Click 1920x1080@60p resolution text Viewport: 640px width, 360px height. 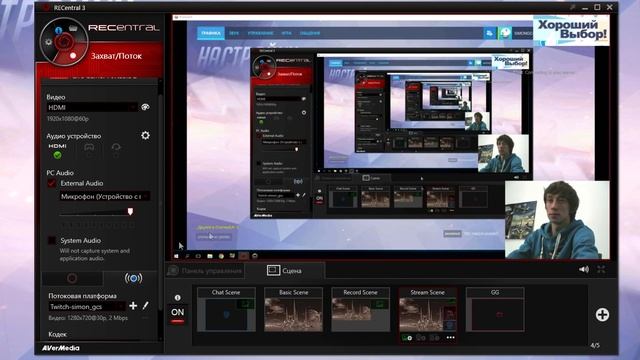67,119
